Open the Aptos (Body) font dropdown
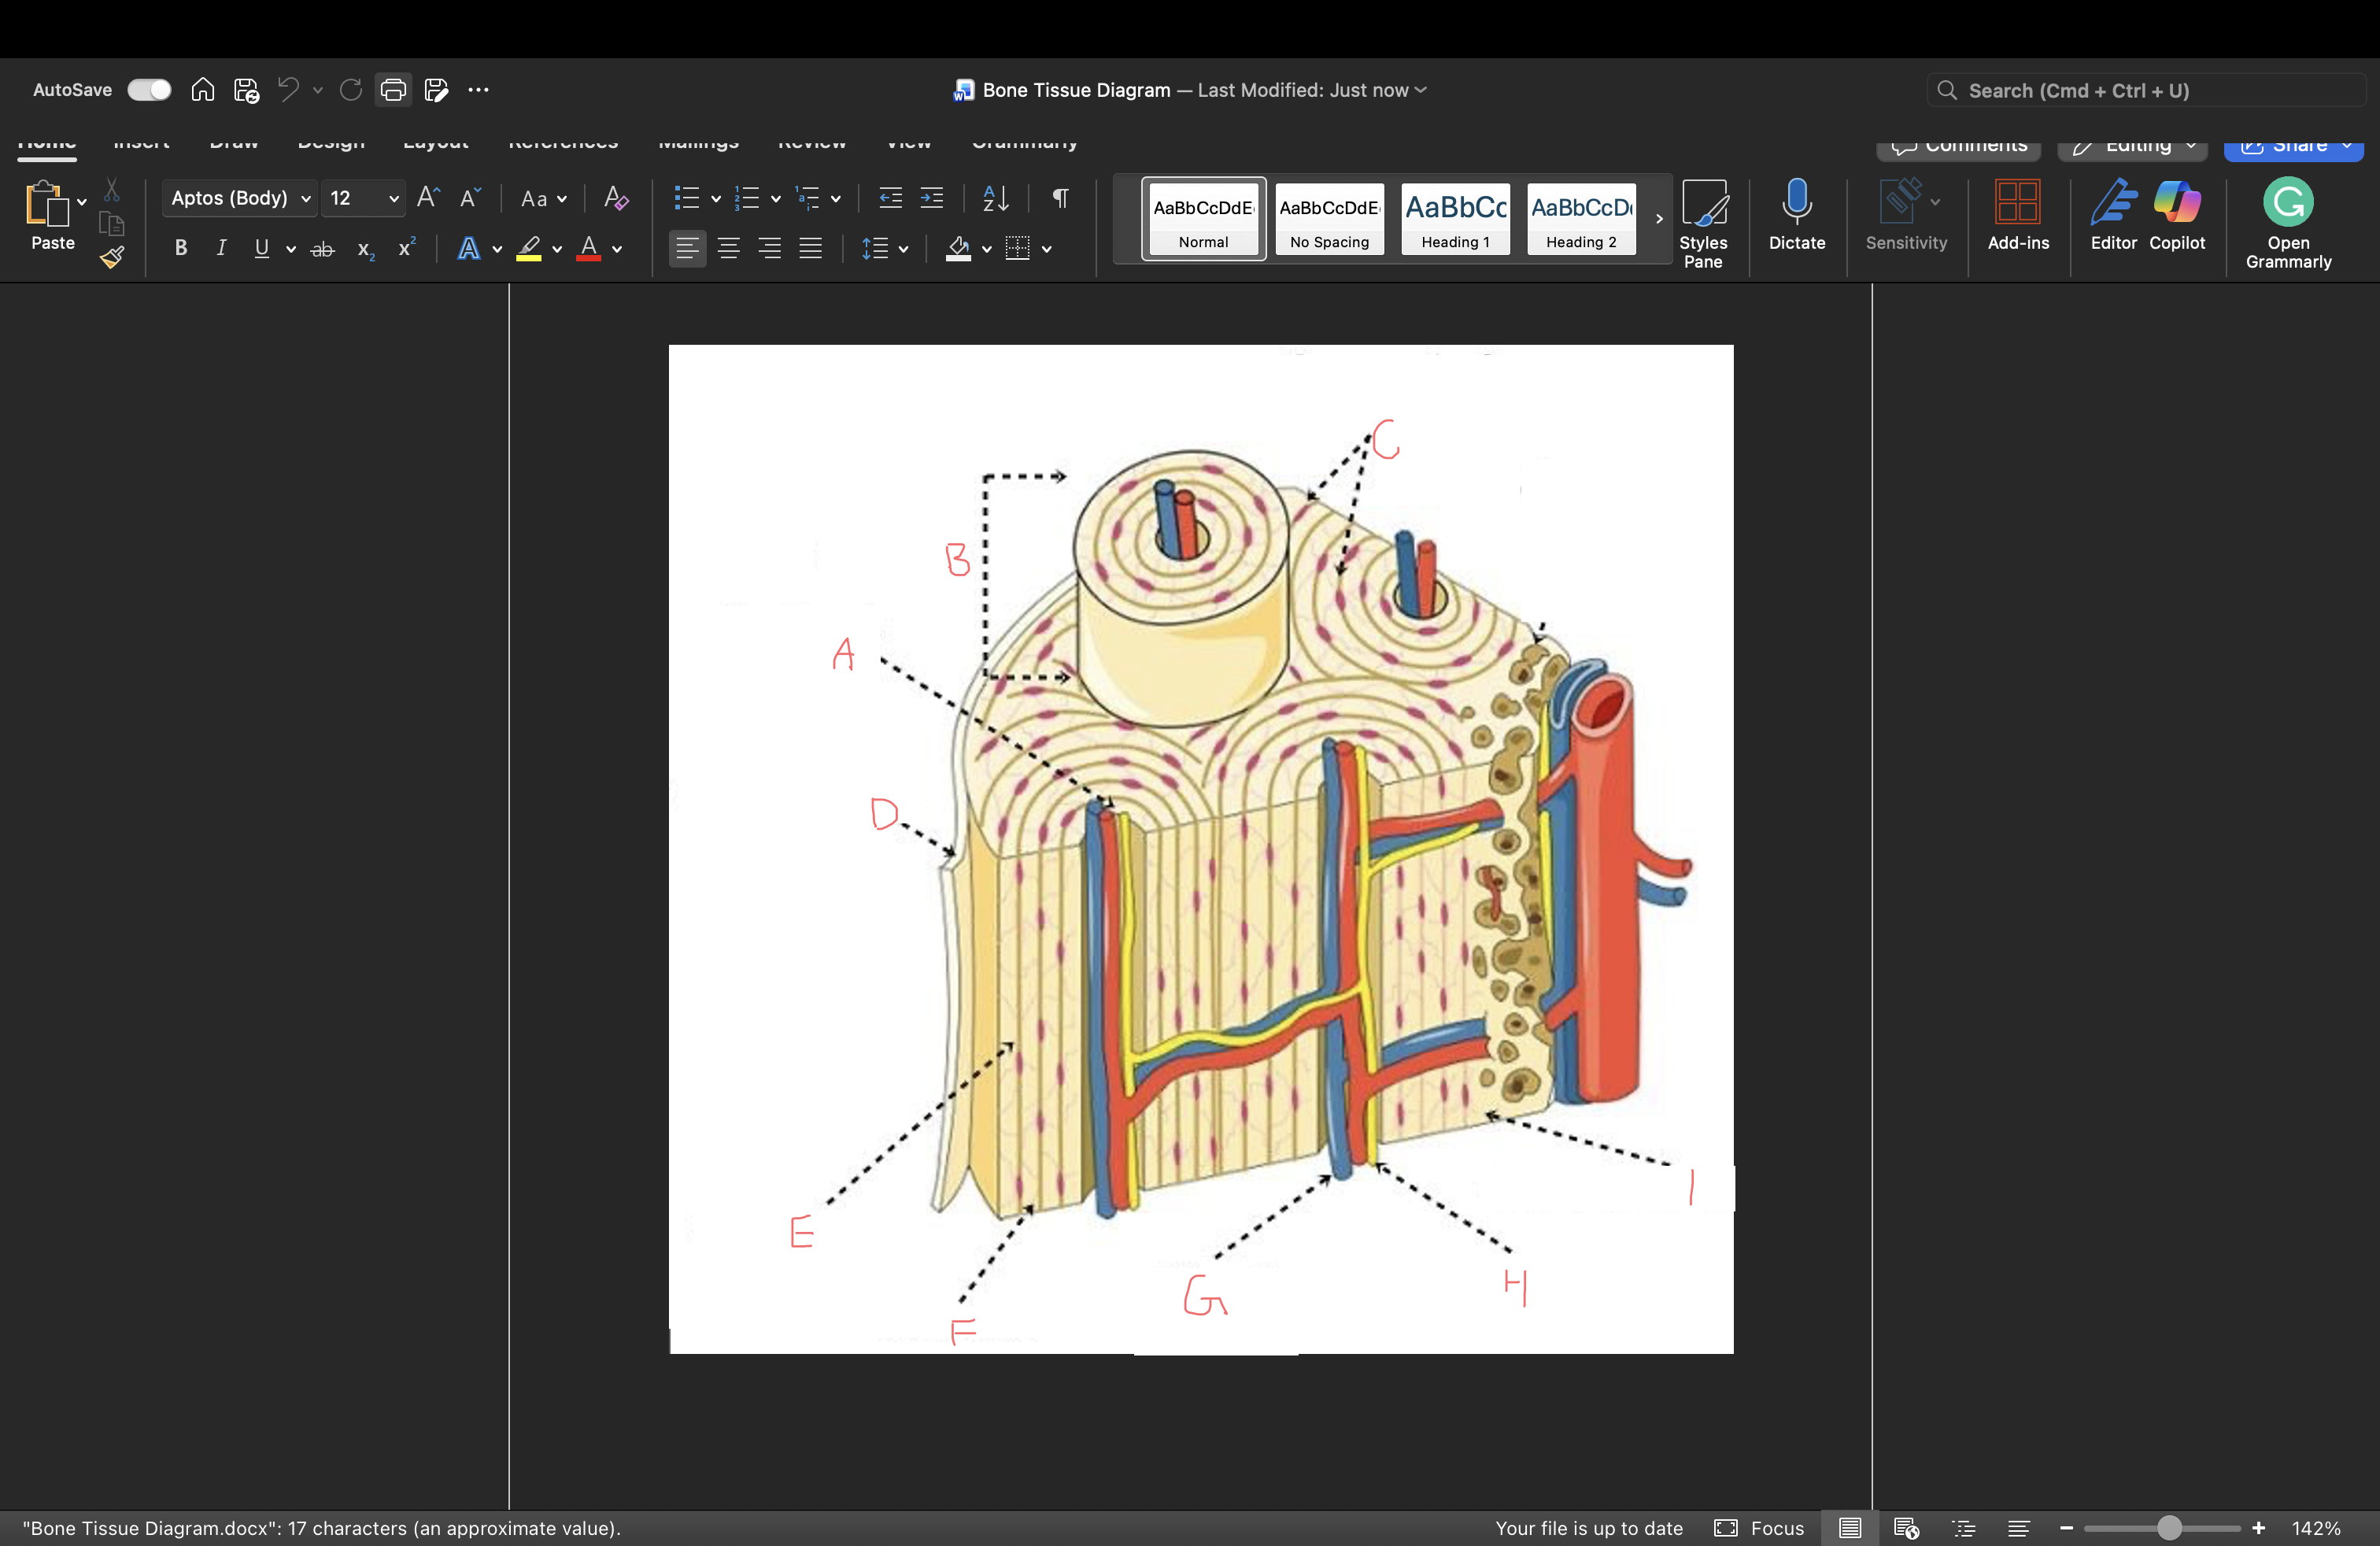This screenshot has height=1546, width=2380. (240, 198)
